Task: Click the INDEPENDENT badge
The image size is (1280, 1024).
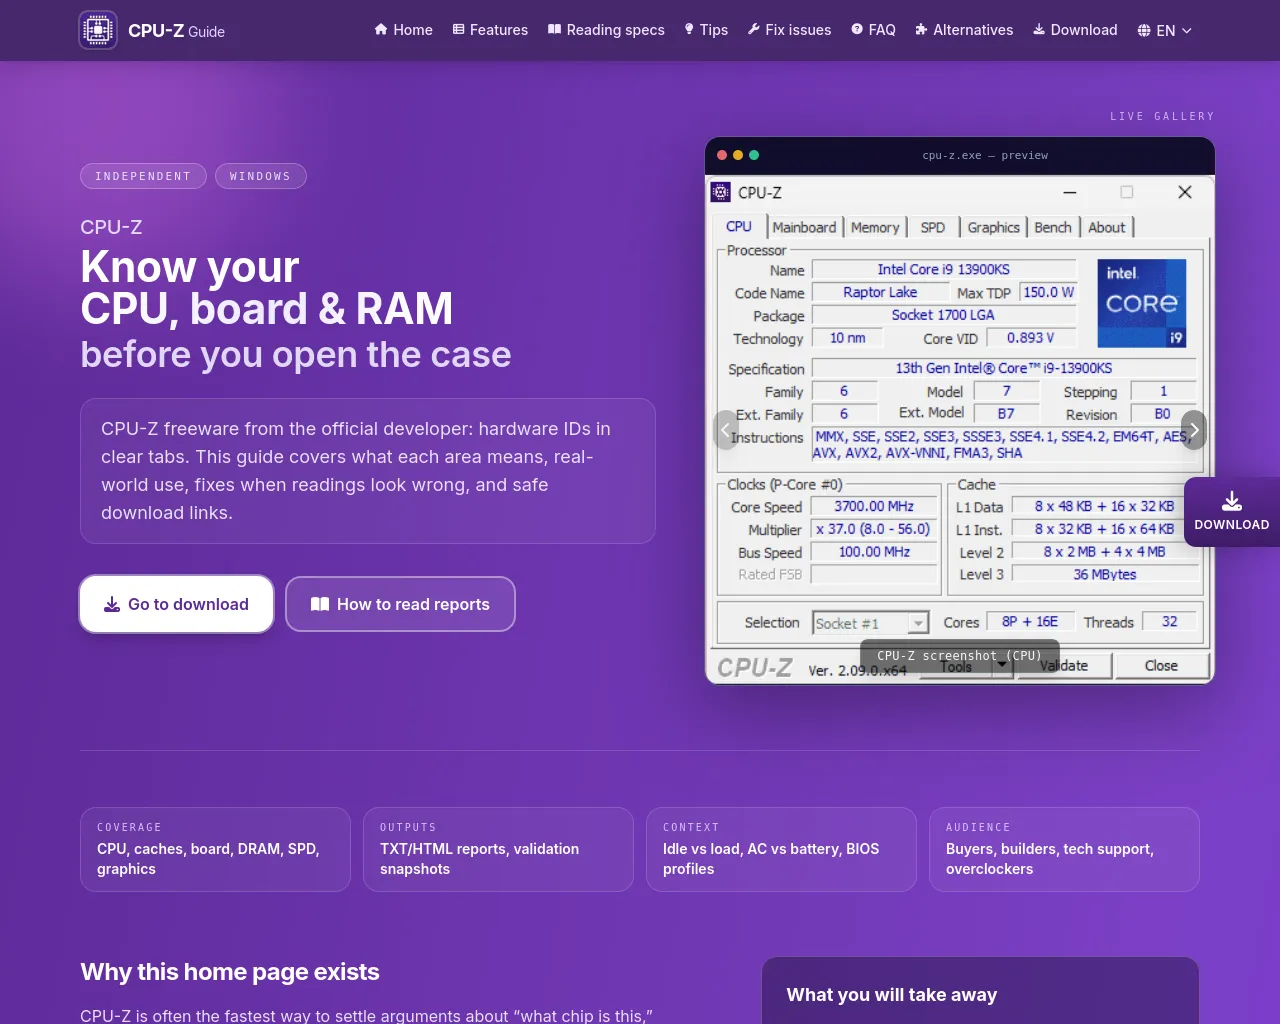Action: pyautogui.click(x=143, y=176)
